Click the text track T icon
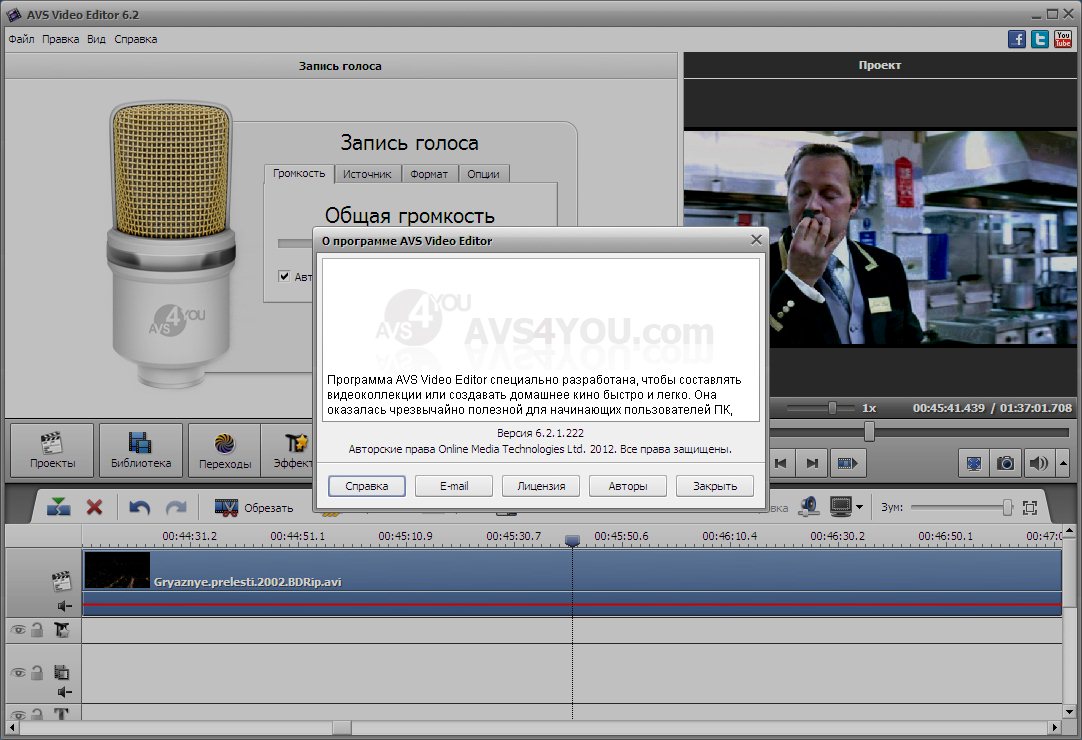 pos(61,714)
